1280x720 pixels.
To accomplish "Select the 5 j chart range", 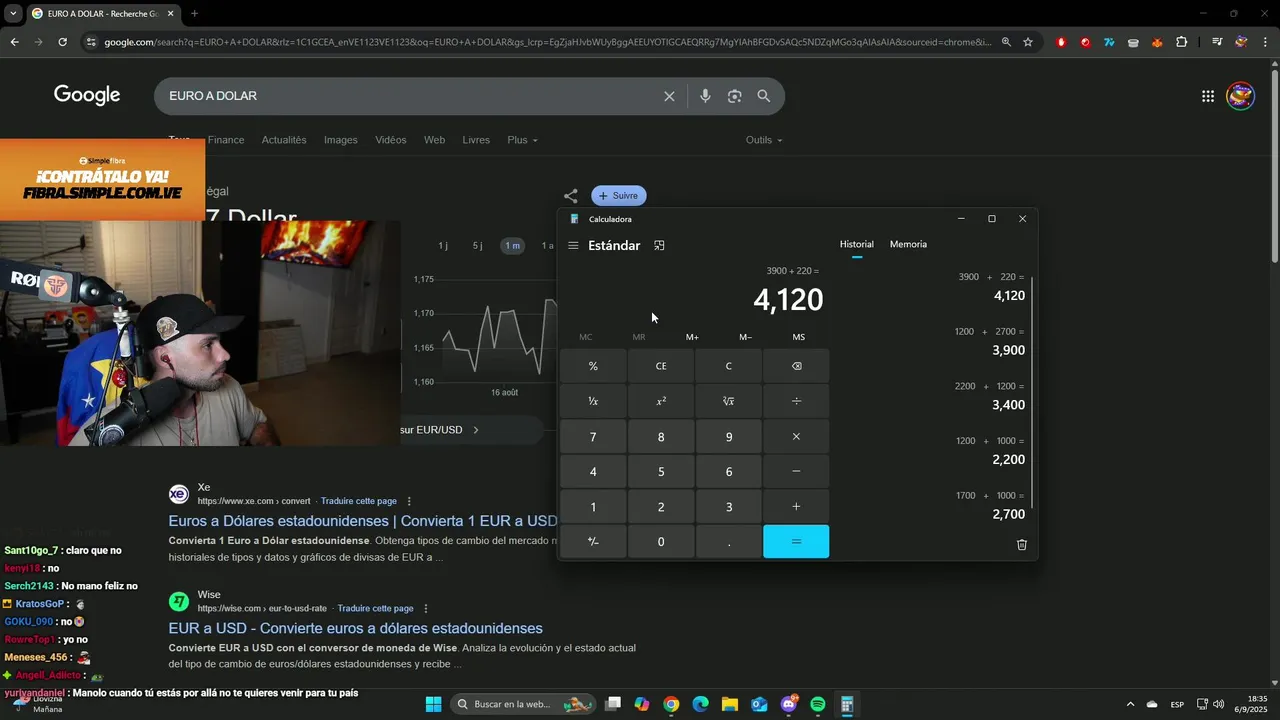I will [477, 246].
